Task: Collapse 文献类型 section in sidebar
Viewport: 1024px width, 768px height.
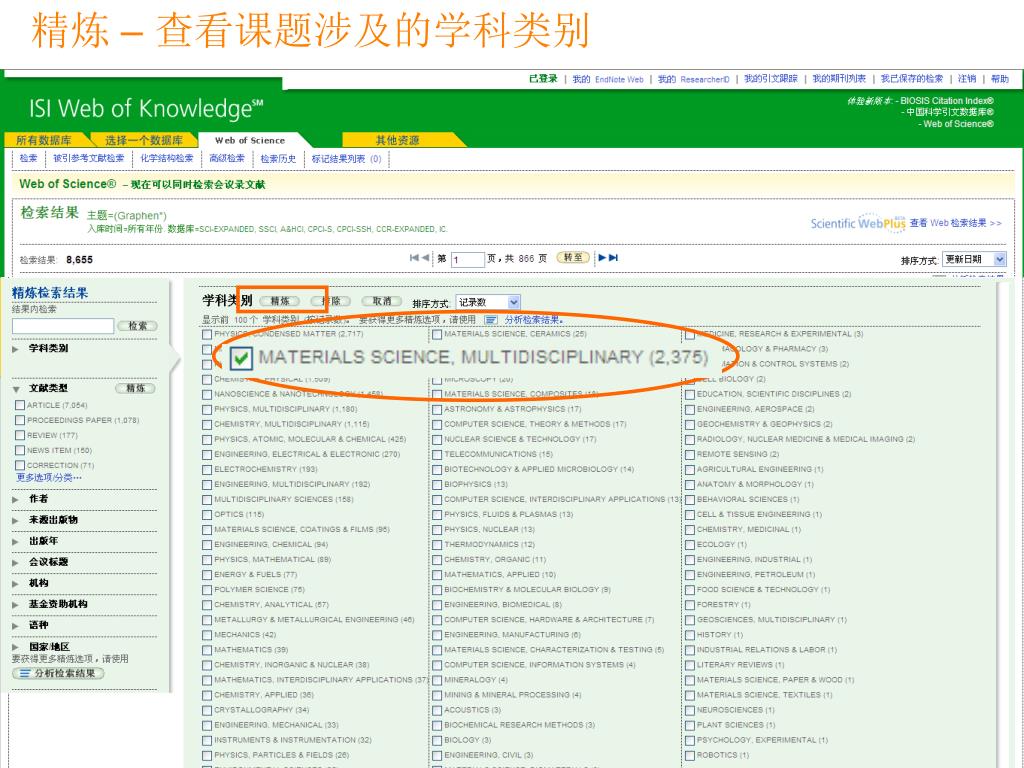Action: click(x=16, y=389)
